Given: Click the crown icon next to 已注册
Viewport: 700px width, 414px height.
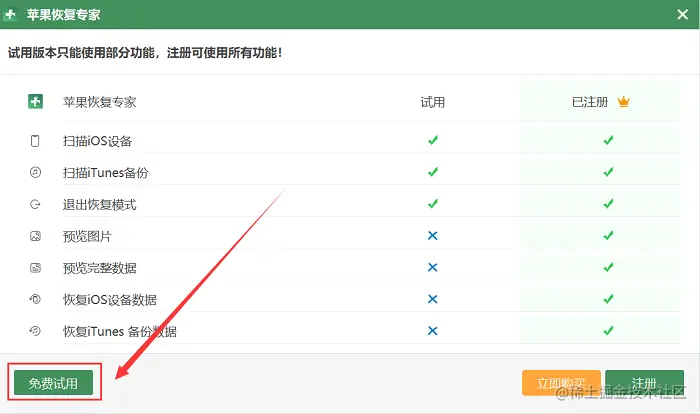Looking at the screenshot, I should 624,102.
